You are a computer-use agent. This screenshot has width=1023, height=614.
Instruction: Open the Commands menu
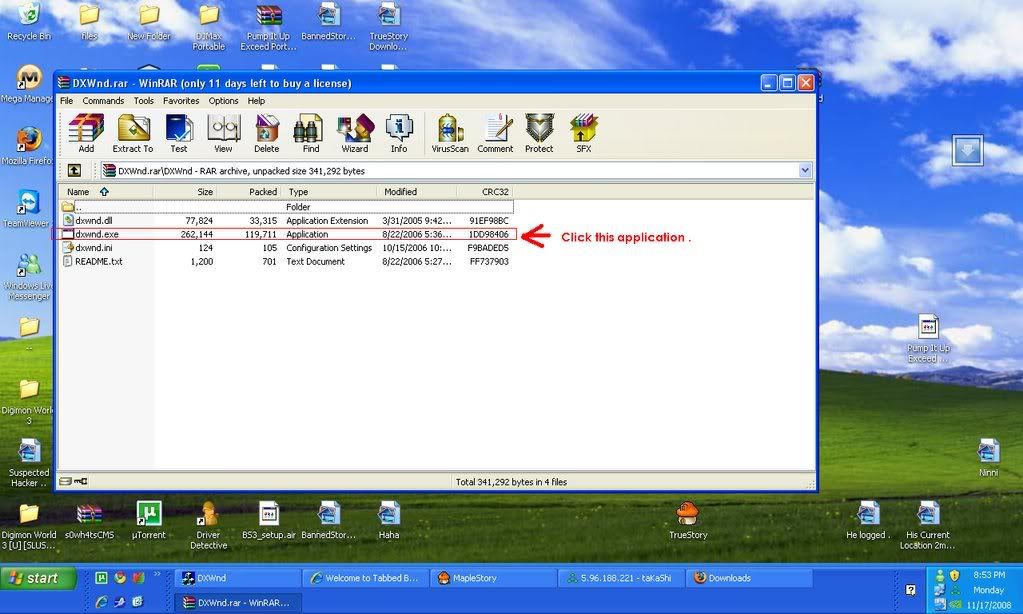(103, 100)
